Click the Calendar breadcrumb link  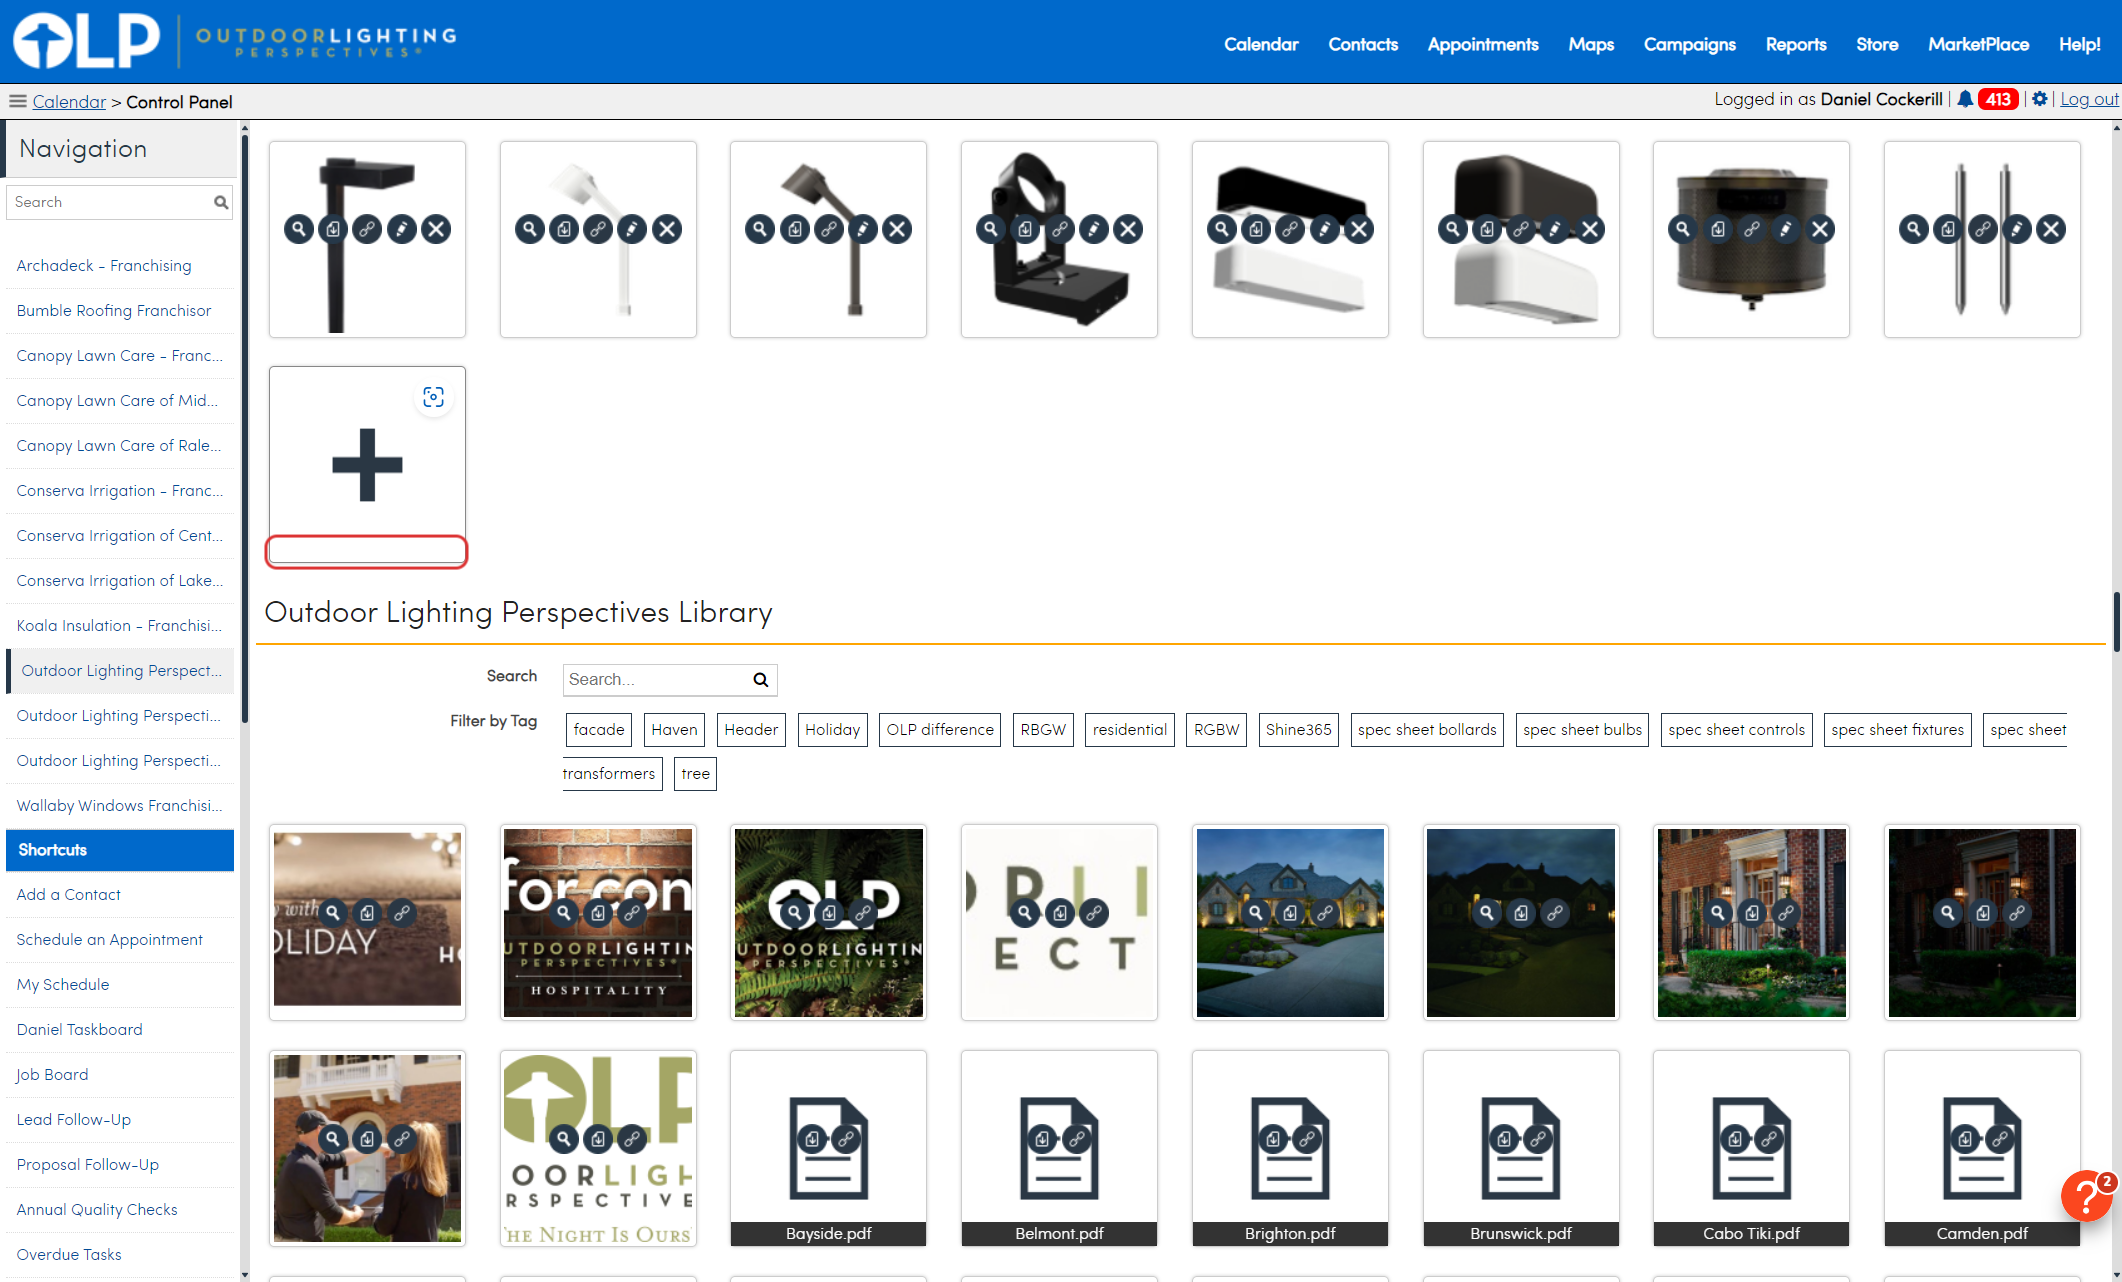point(69,102)
